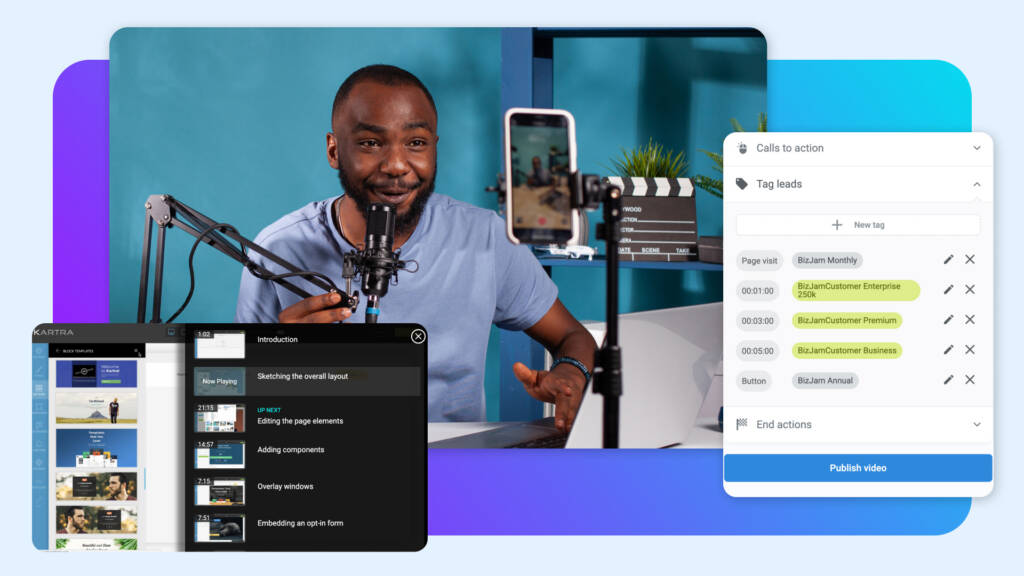Screen dimensions: 1024x576
Task: Edit the BizJam Annual tag row
Action: (948, 379)
